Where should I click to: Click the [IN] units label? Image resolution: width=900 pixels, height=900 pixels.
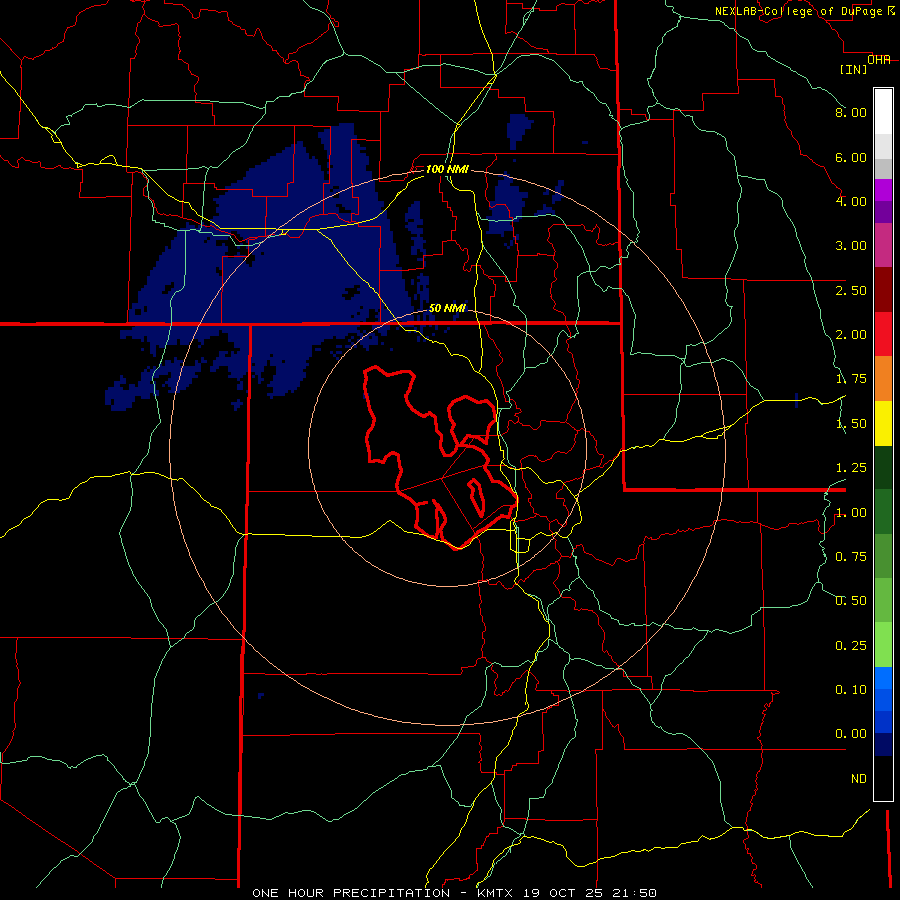click(x=853, y=69)
